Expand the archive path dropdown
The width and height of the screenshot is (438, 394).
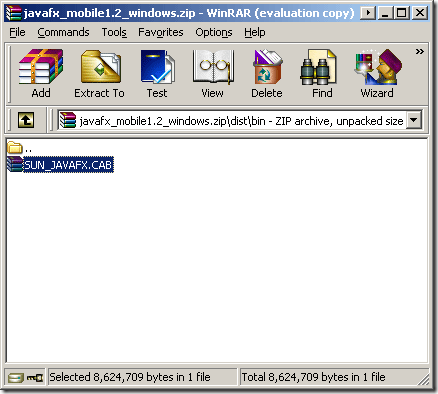tap(414, 120)
